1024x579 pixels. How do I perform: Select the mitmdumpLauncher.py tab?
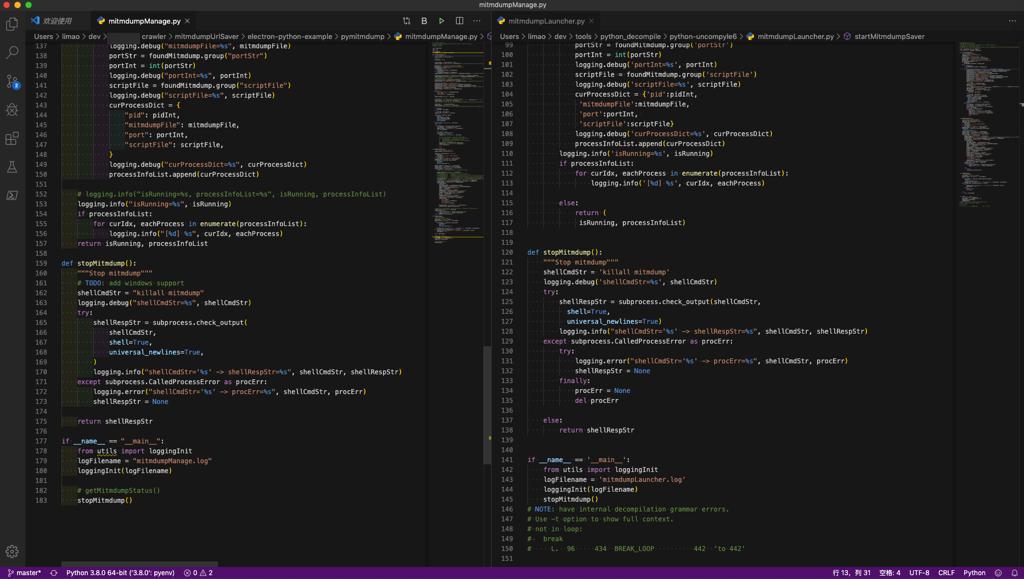[545, 21]
